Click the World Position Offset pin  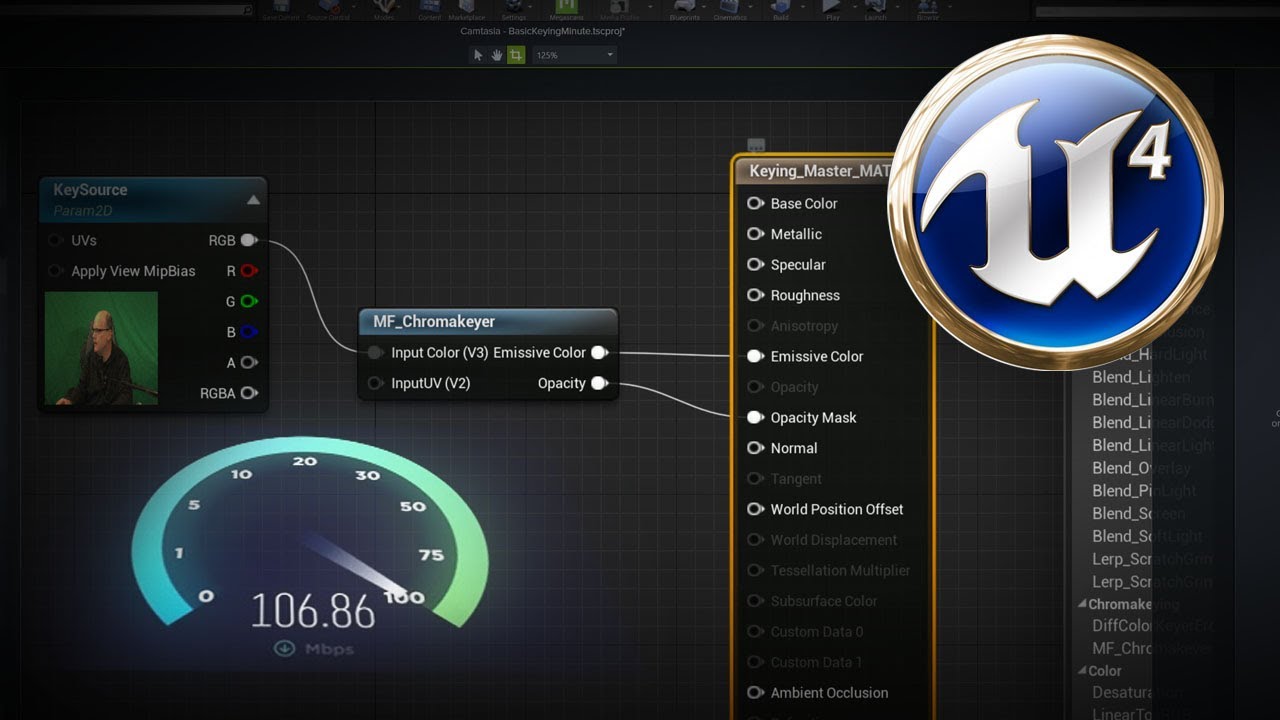coord(756,509)
